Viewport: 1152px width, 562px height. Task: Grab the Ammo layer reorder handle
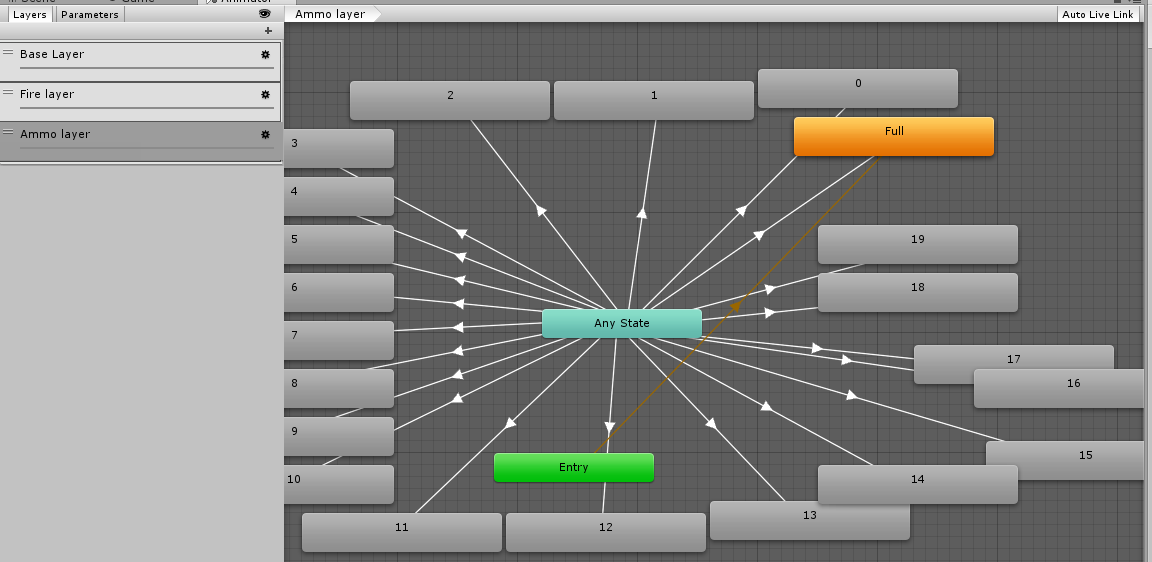tap(8, 133)
